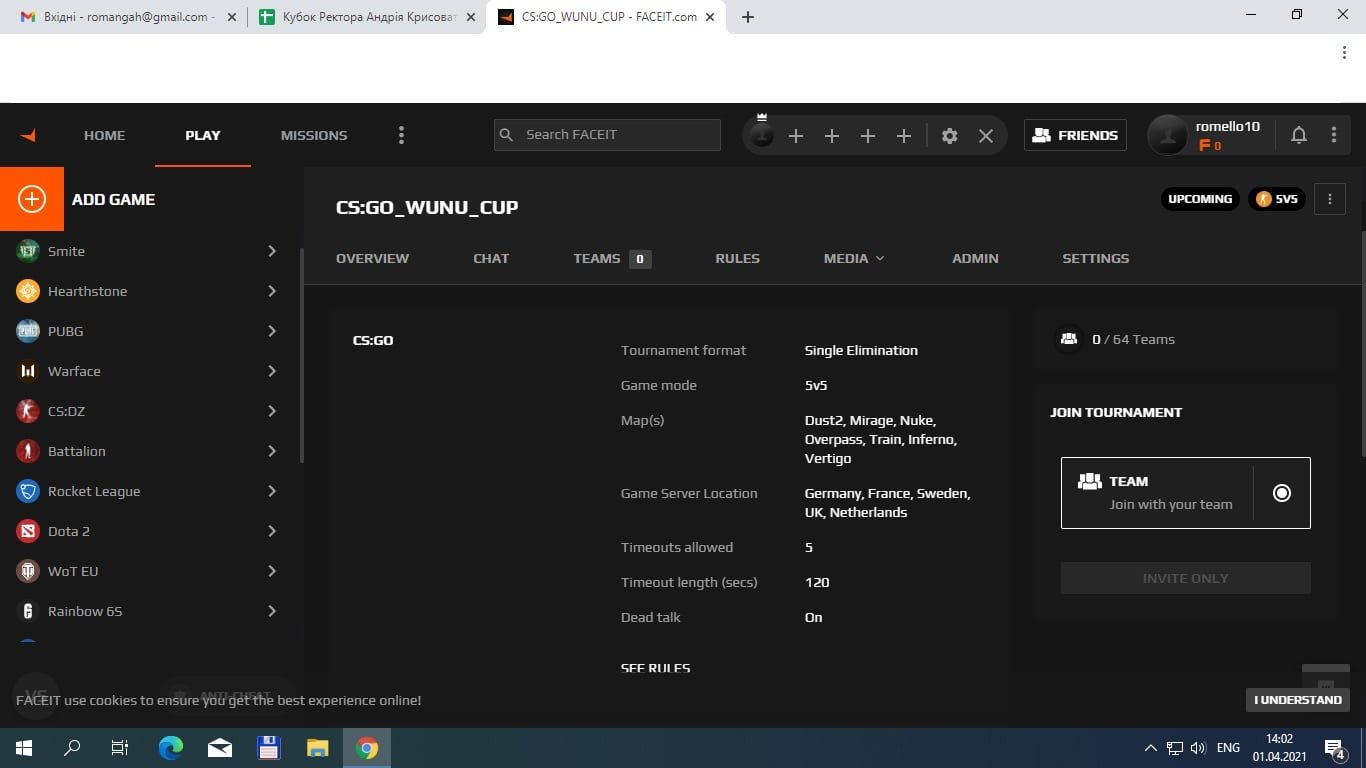Open the MEDIA dropdown tab

click(854, 258)
